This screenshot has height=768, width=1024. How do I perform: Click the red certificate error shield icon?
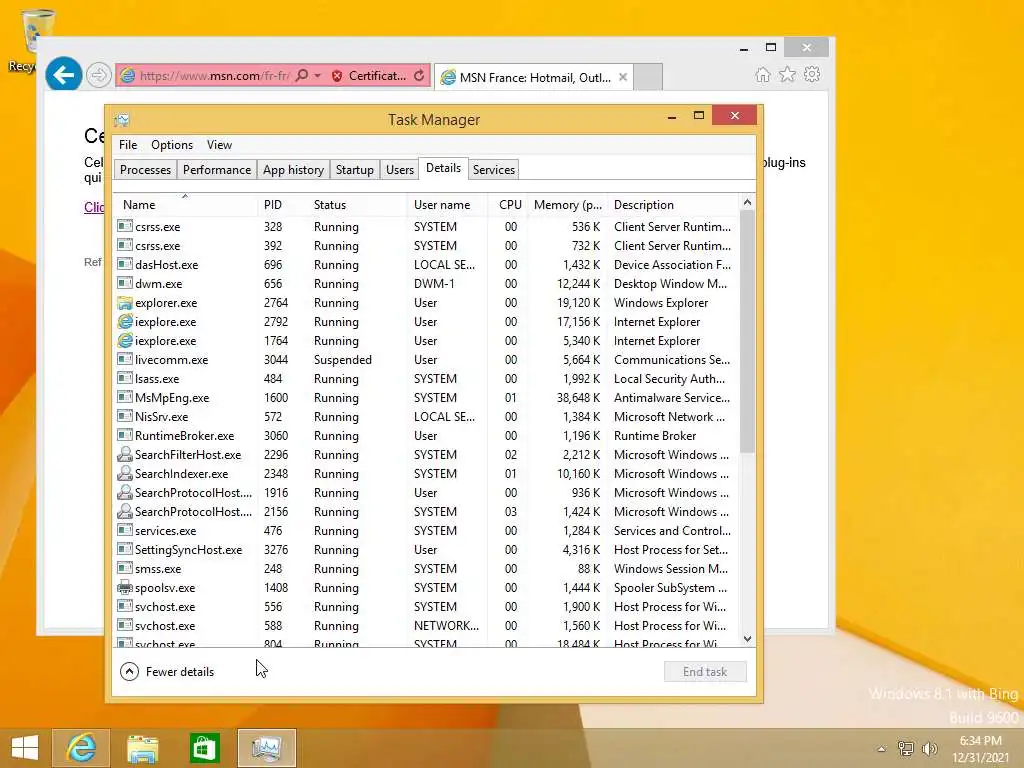337,76
